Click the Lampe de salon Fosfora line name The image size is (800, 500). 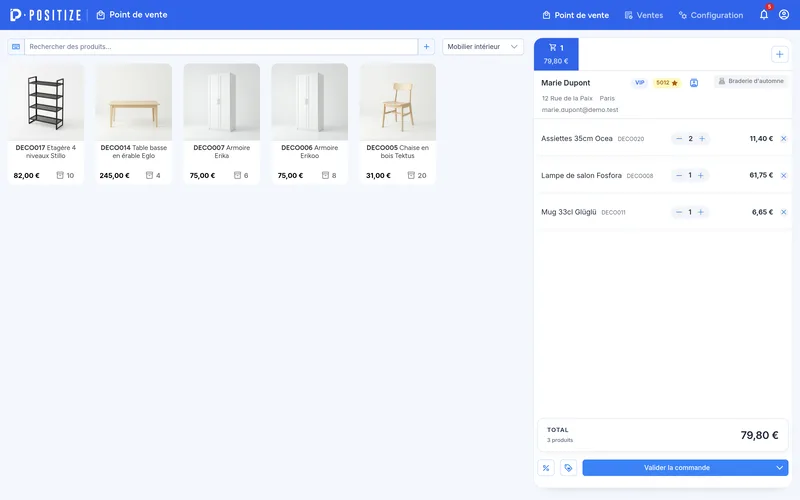581,176
